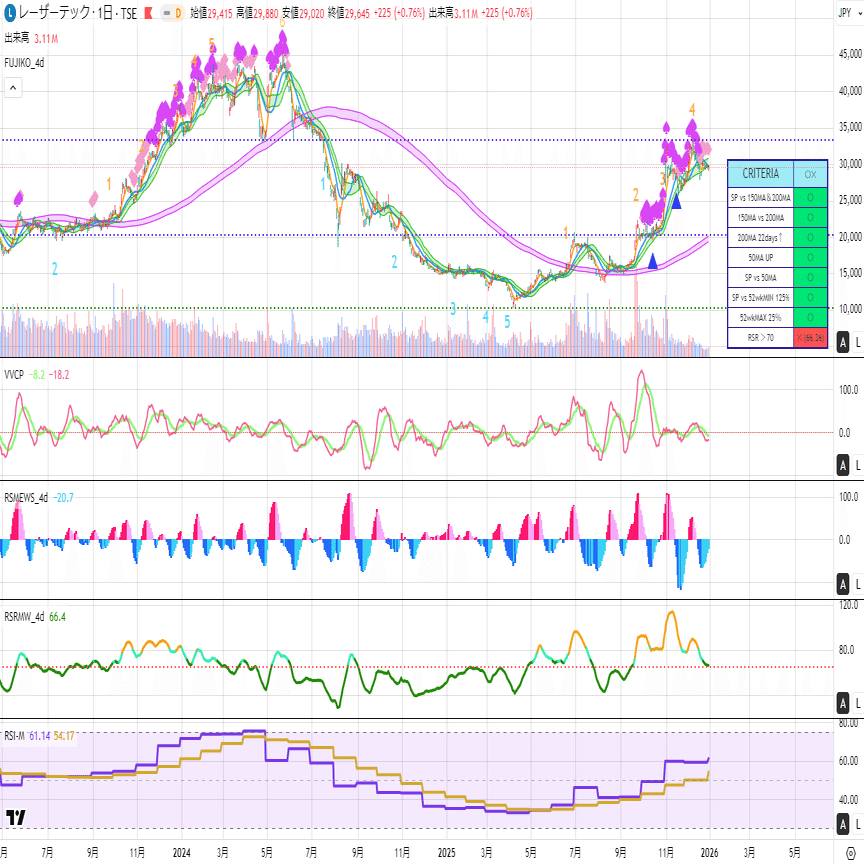Click the 54.17 value beside RSI-M
864x864 pixels.
click(64, 736)
